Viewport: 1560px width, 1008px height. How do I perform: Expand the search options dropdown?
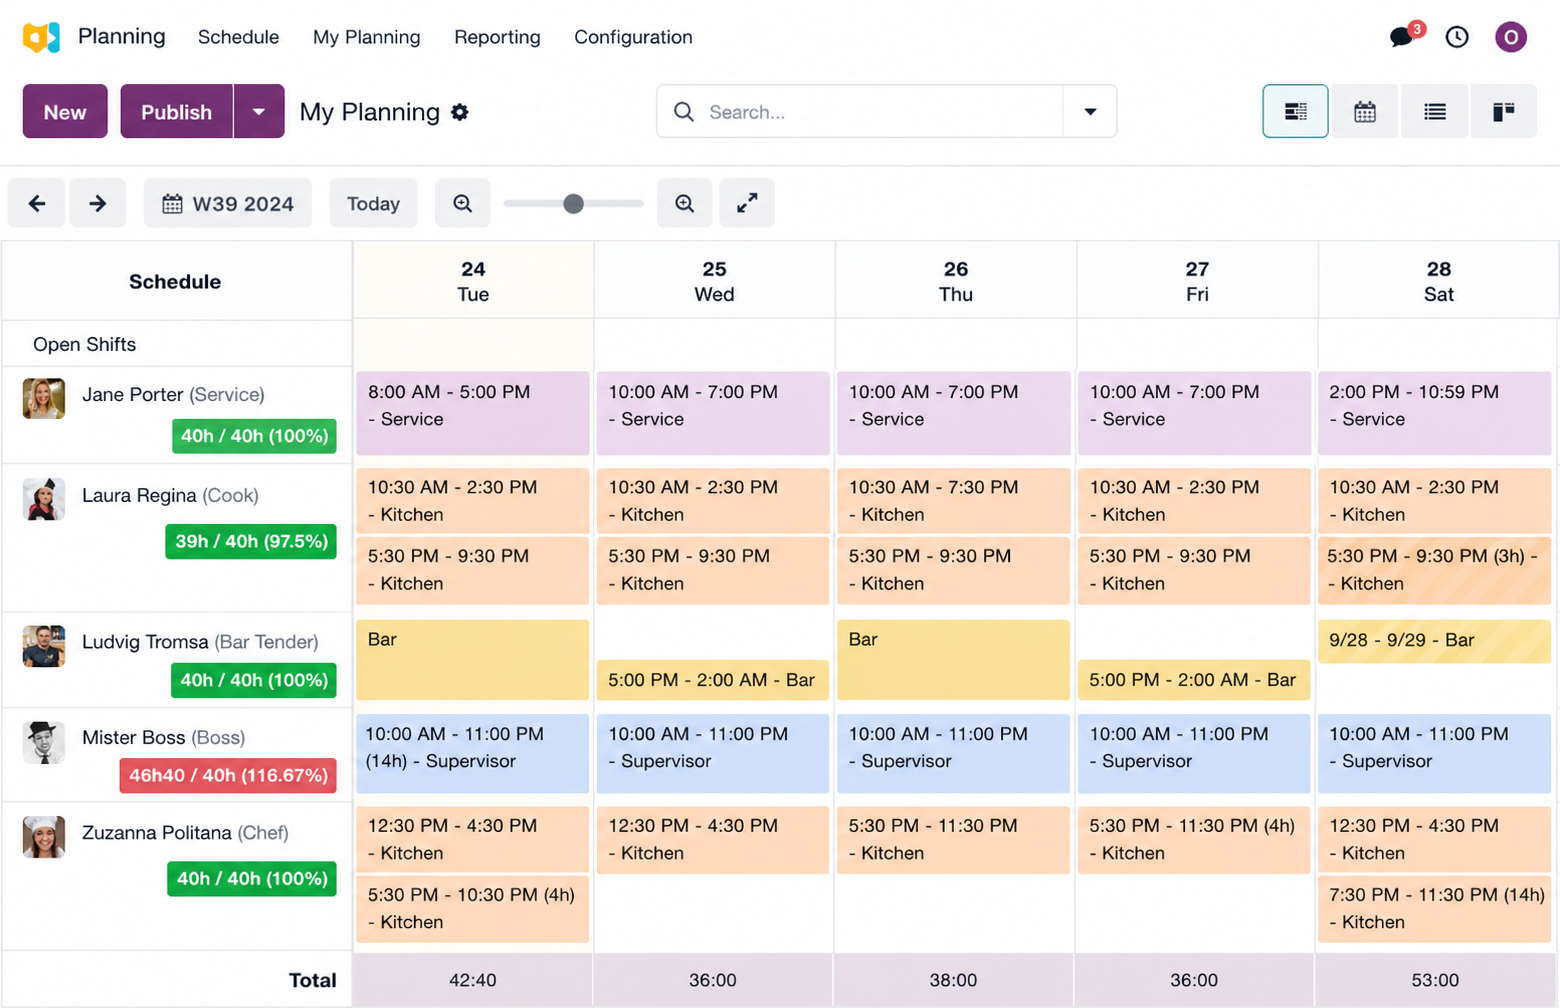coord(1090,112)
